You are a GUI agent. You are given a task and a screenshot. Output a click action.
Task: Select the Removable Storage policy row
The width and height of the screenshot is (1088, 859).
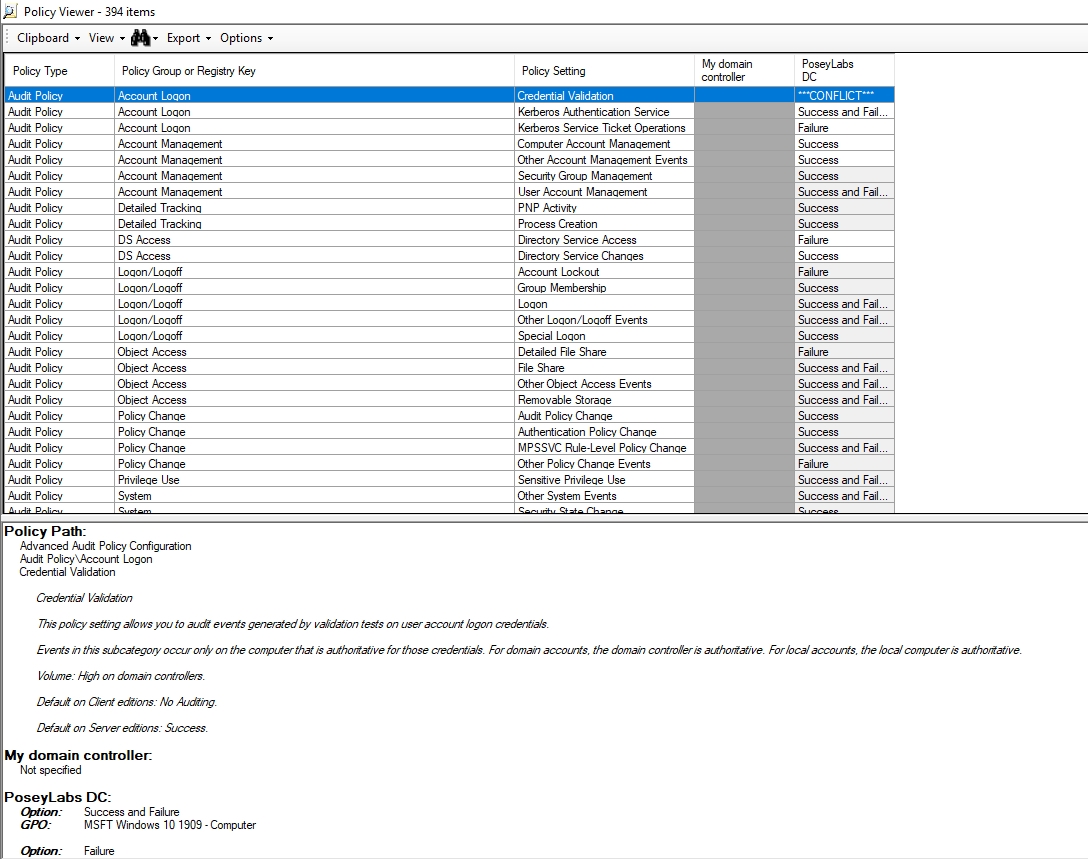pyautogui.click(x=400, y=399)
